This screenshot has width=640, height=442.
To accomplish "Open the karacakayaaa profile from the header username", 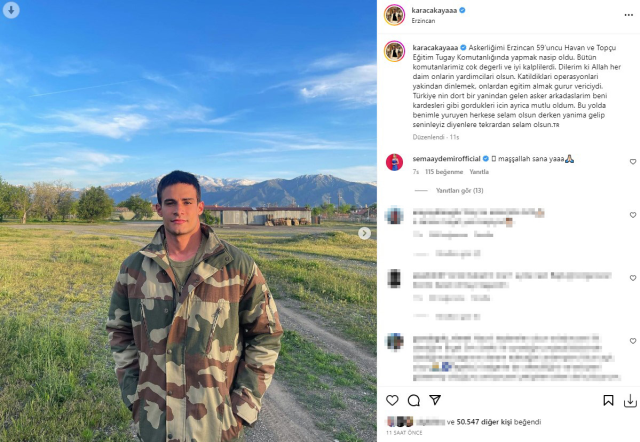I will [x=434, y=10].
